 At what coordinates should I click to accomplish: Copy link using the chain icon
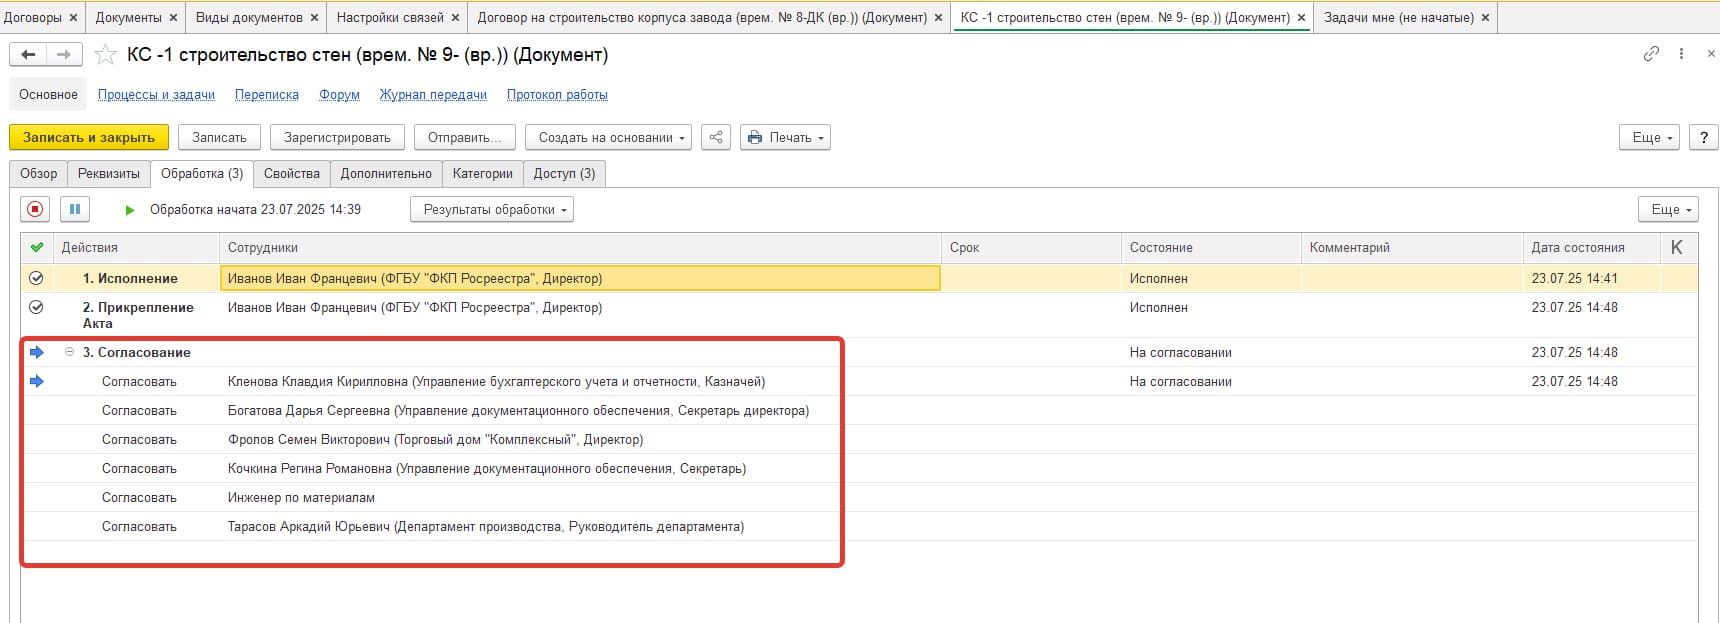1651,54
